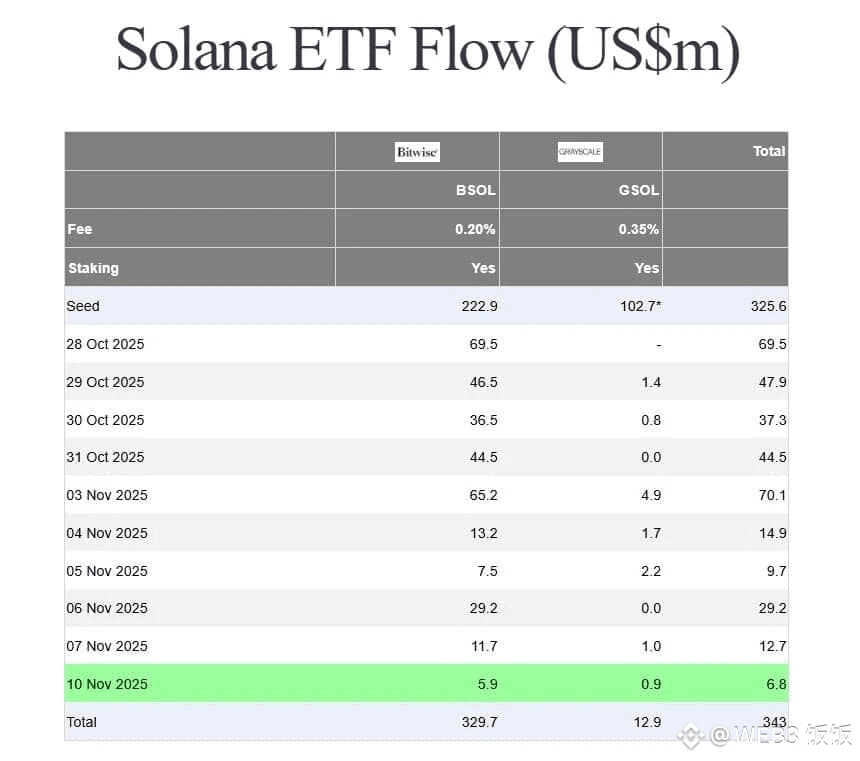Image resolution: width=860 pixels, height=761 pixels.
Task: Select the BSOL ticker header cell
Action: tap(475, 190)
